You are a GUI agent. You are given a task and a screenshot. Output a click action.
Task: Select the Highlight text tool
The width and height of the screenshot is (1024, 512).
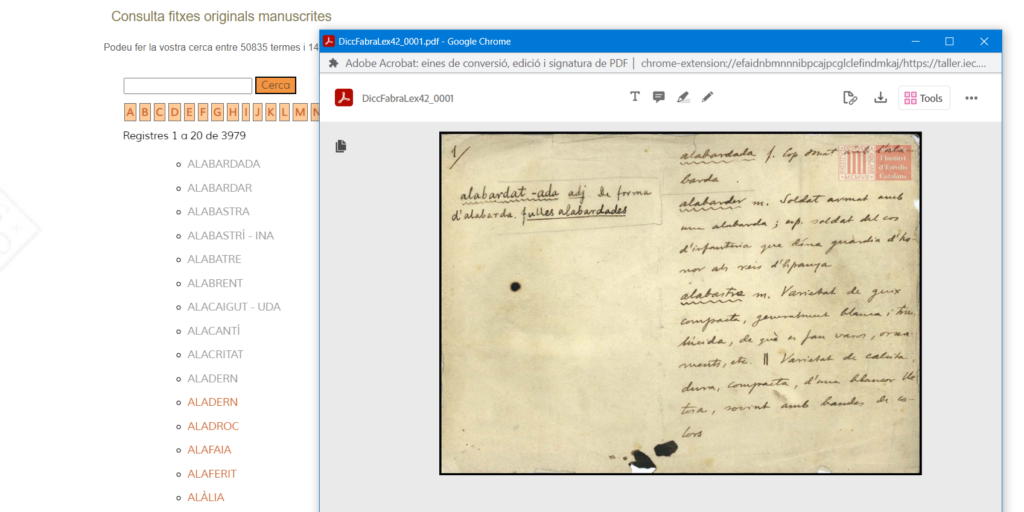[x=683, y=97]
